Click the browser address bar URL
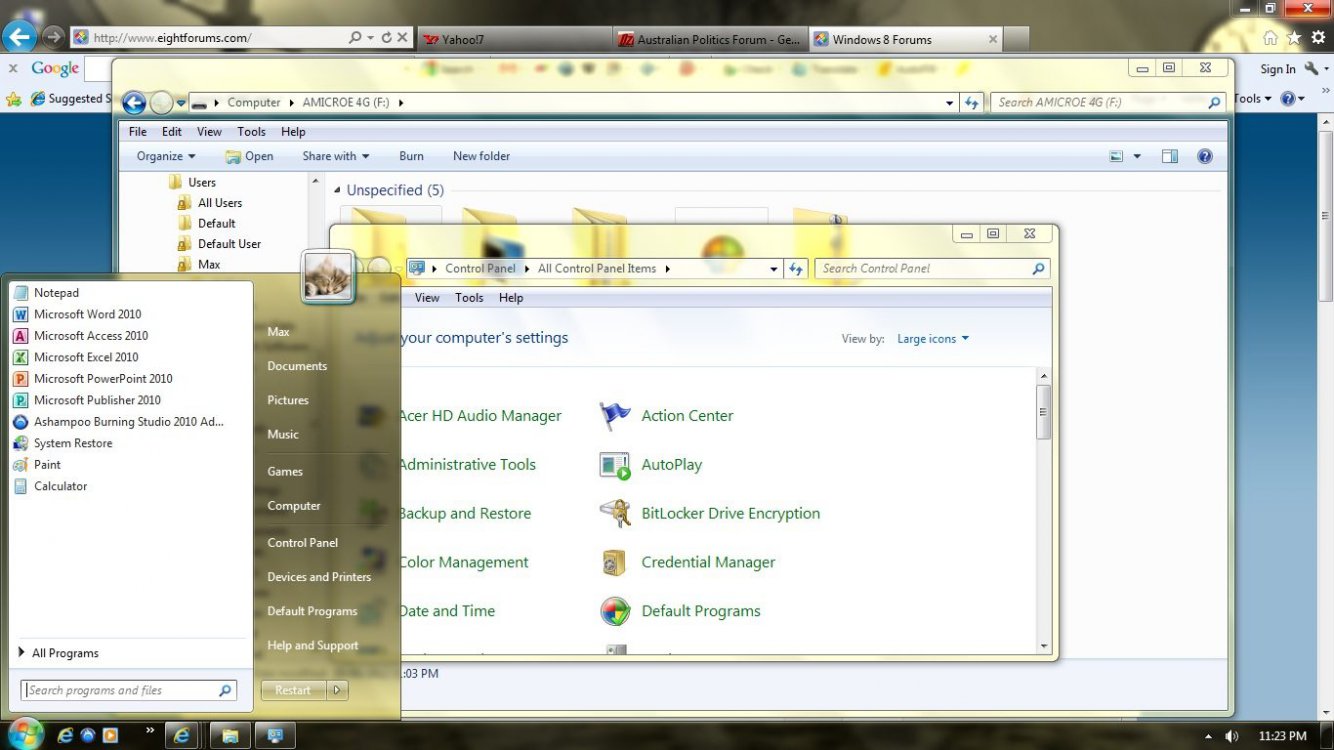 pos(172,38)
